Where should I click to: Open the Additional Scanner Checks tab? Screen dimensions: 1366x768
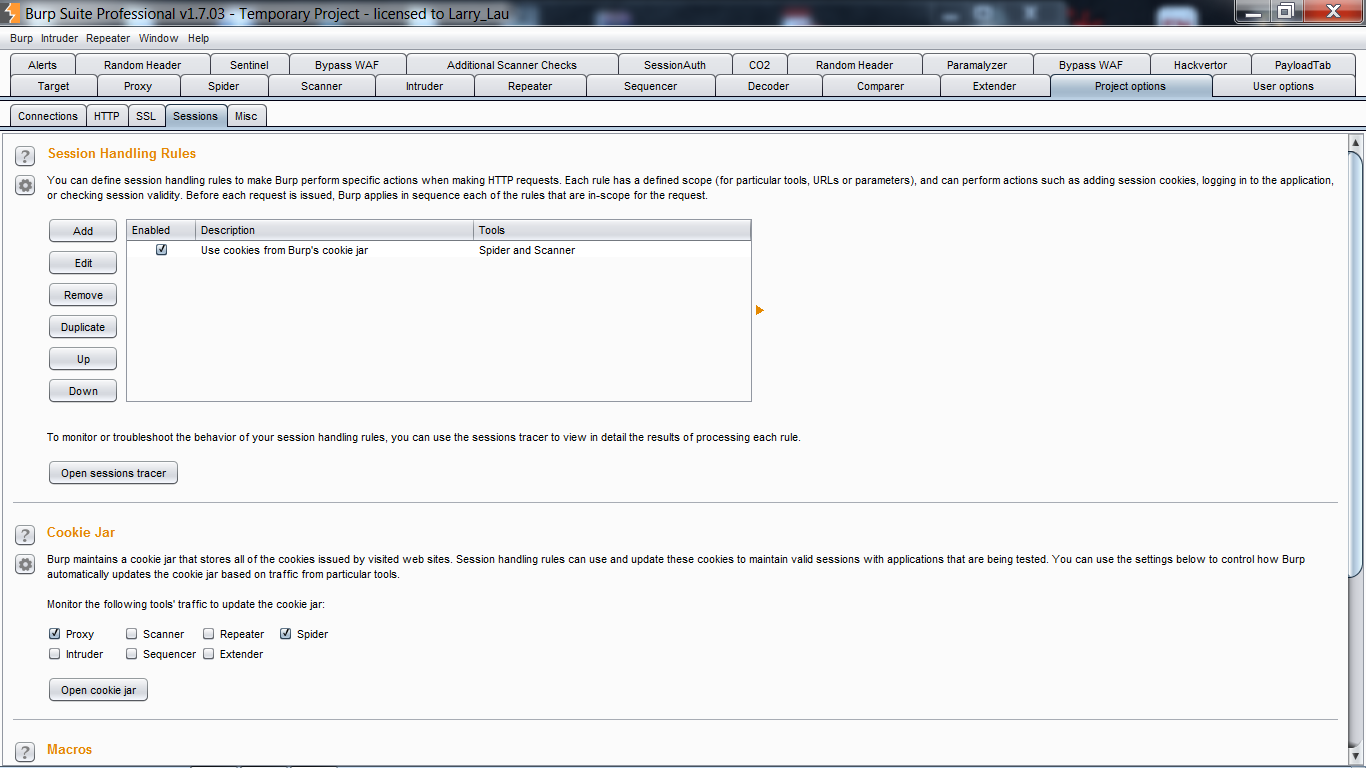tap(512, 65)
